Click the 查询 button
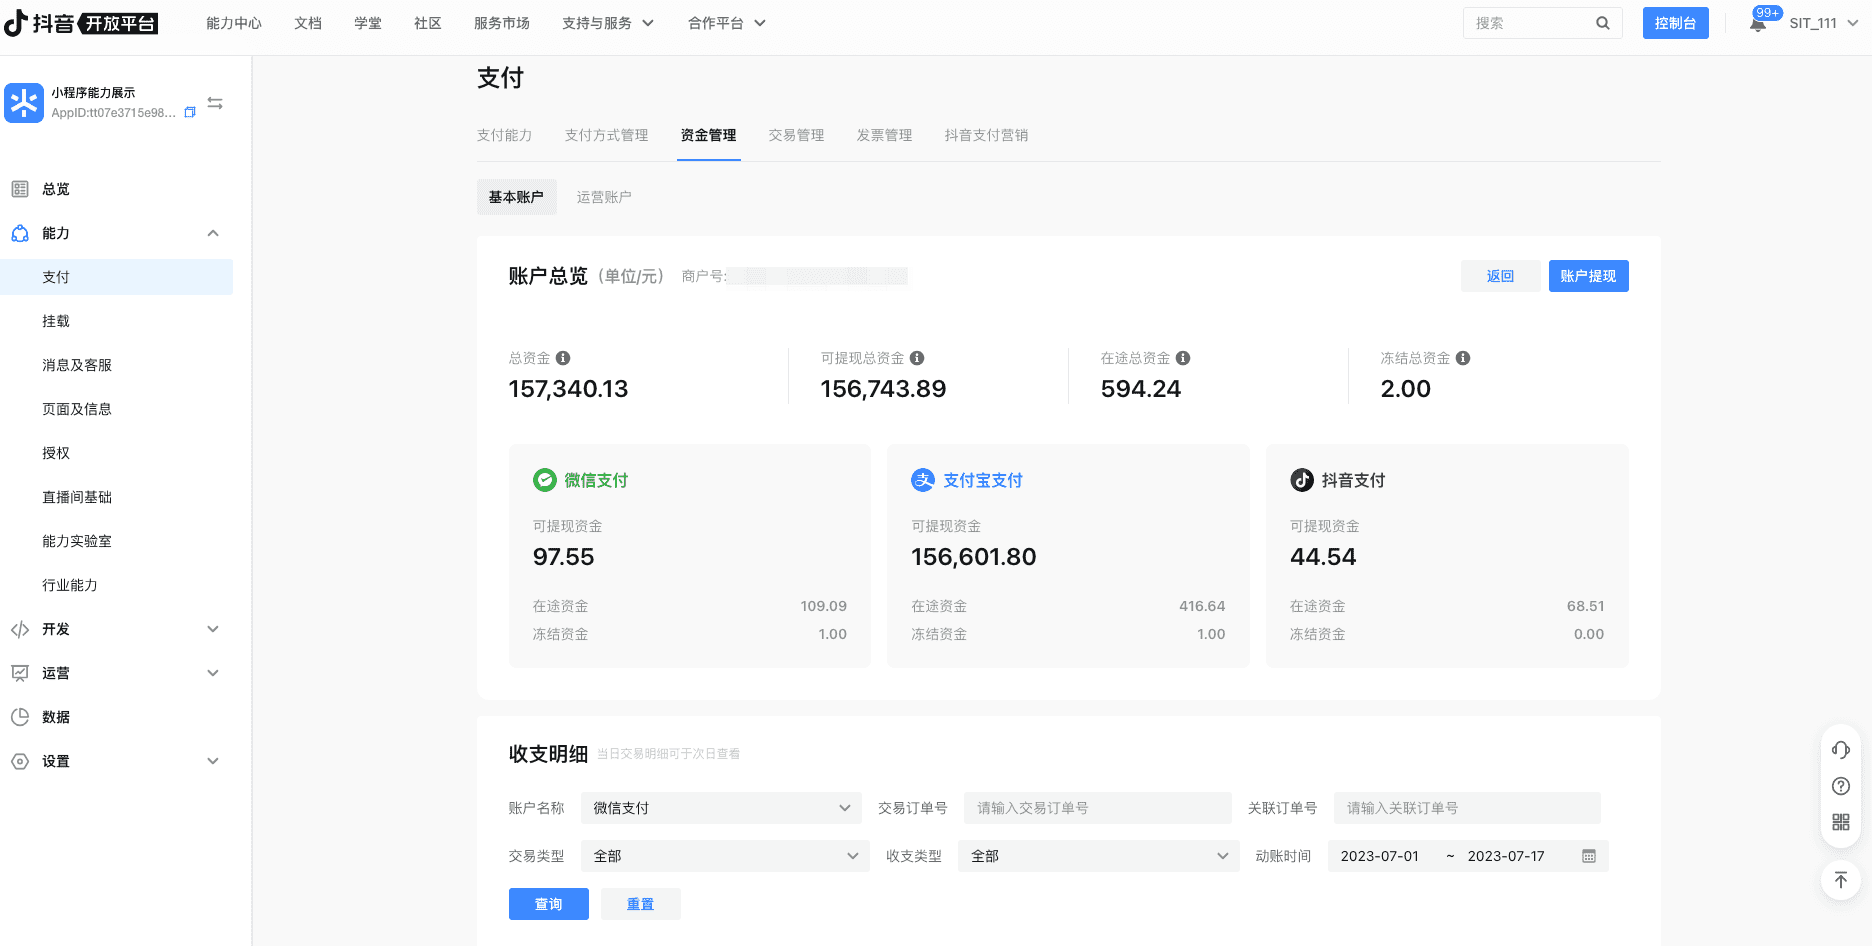This screenshot has width=1872, height=946. tap(548, 904)
